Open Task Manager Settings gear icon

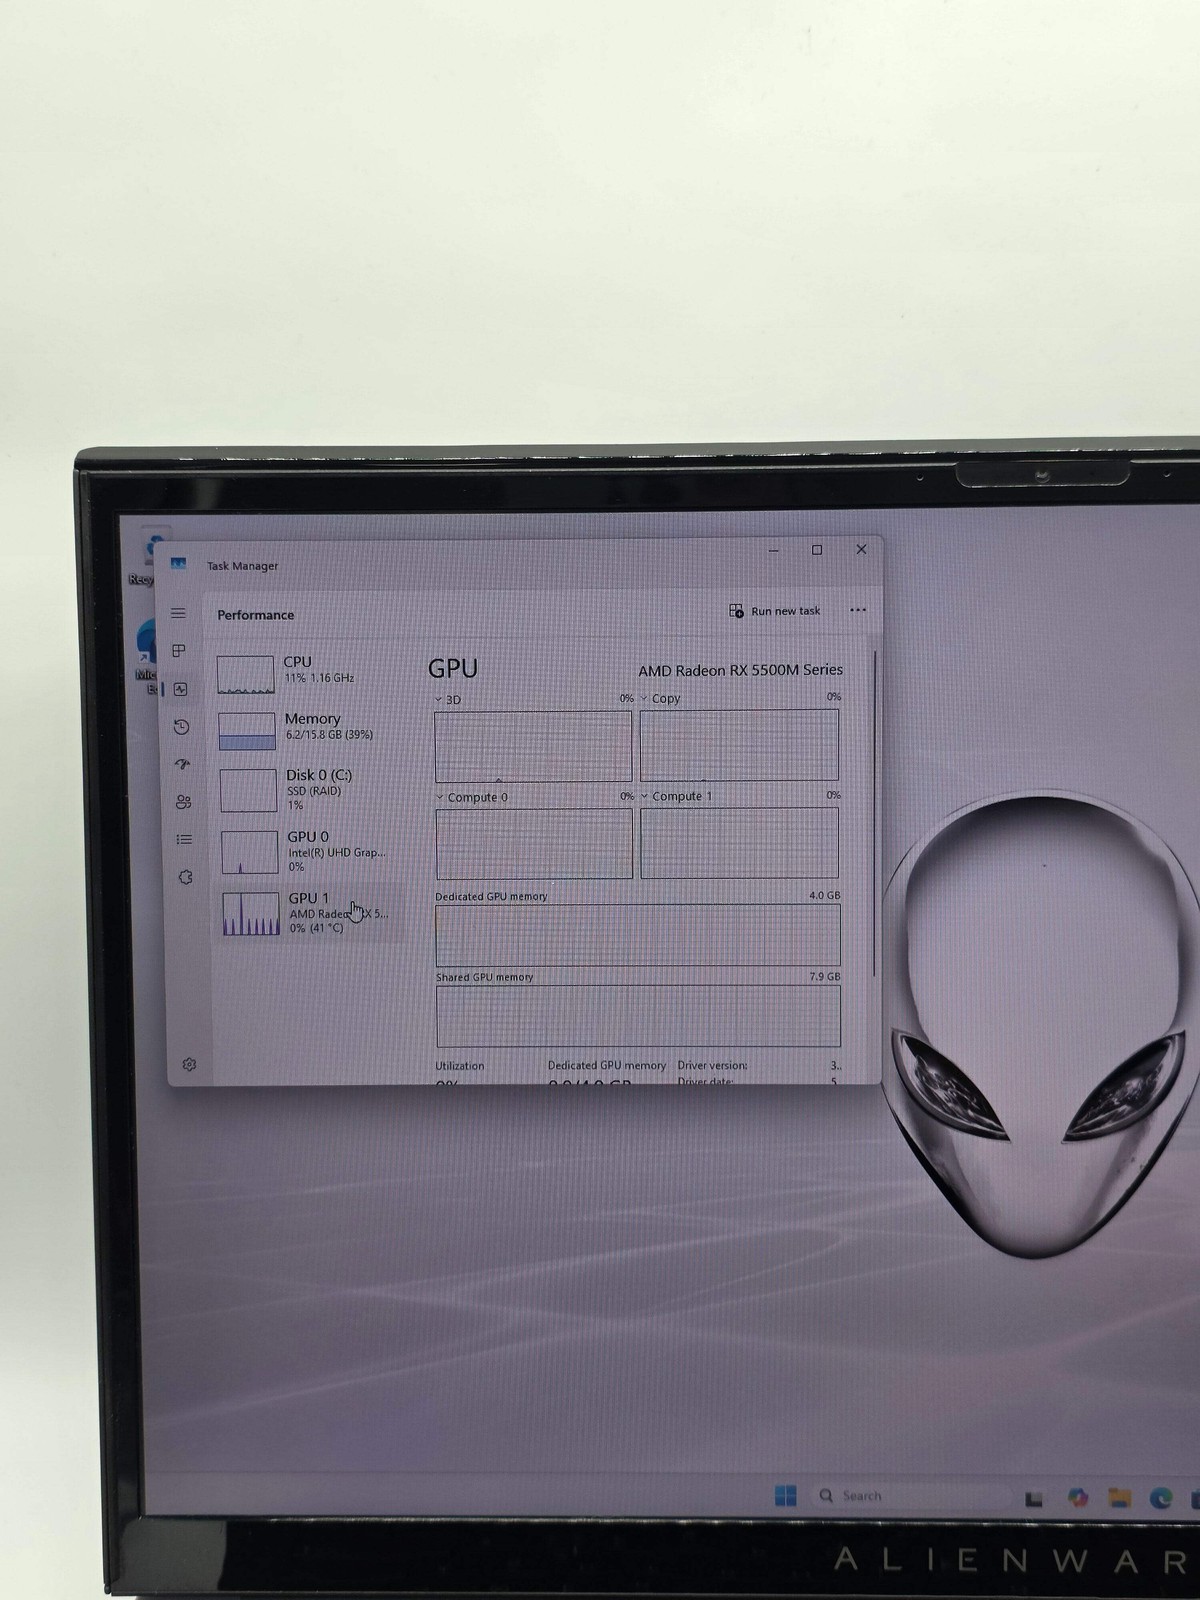(189, 1065)
